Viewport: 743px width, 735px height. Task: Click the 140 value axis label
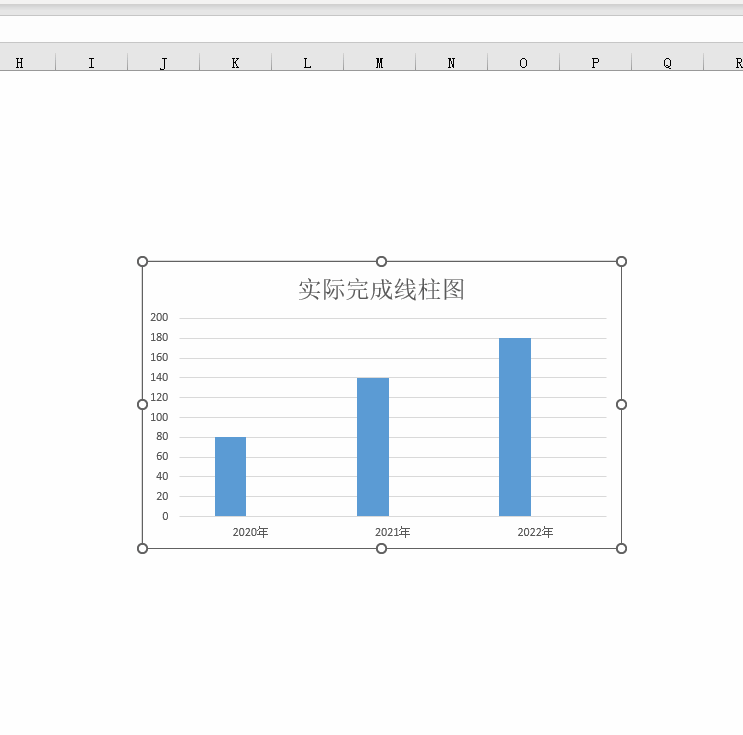coord(159,377)
